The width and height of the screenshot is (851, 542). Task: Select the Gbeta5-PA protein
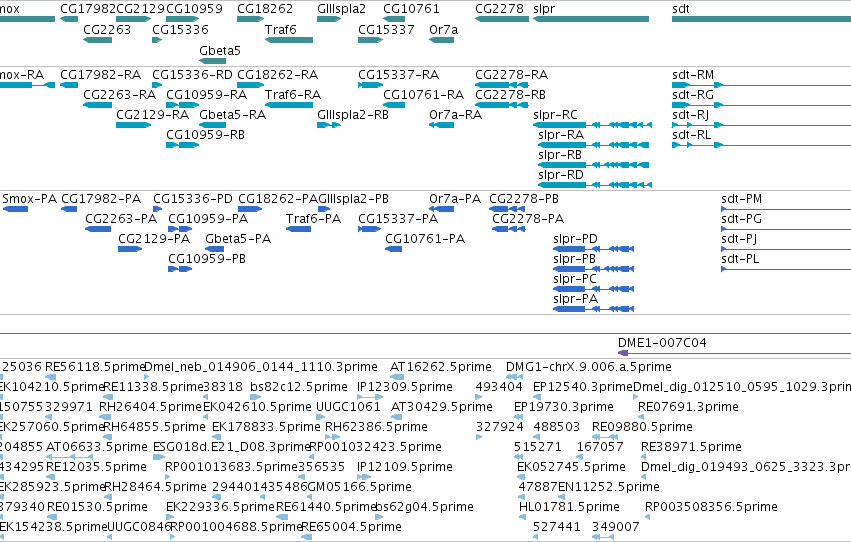(214, 249)
